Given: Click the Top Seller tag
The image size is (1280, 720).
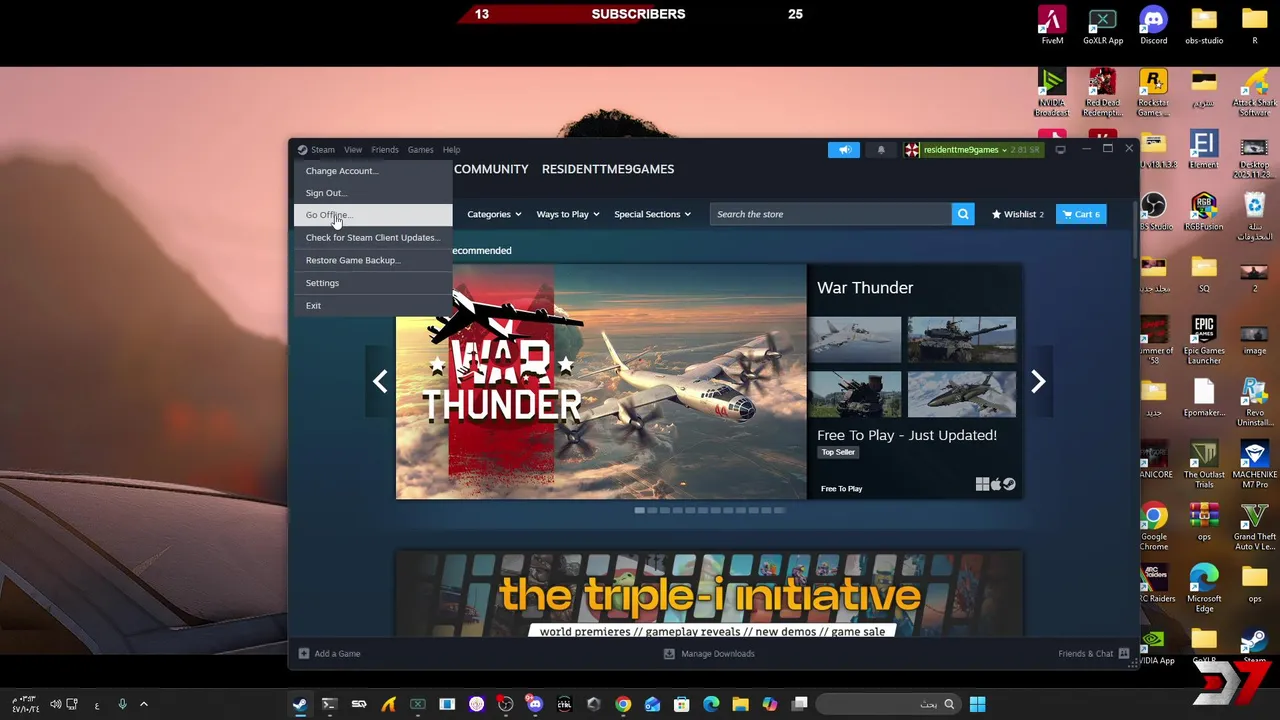Looking at the screenshot, I should (838, 452).
